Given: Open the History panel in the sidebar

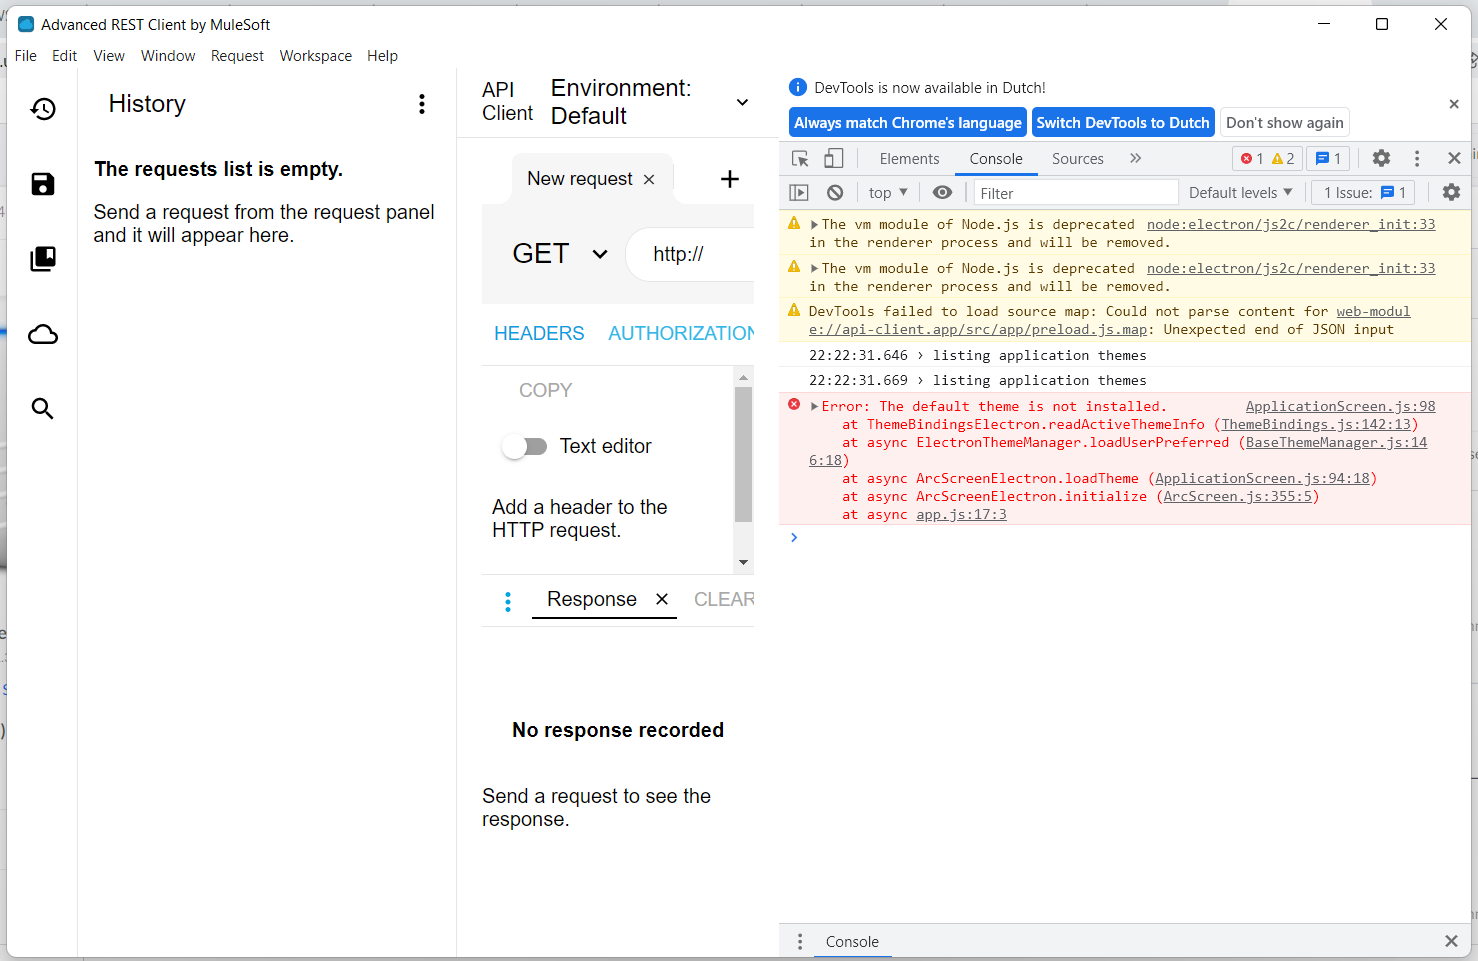Looking at the screenshot, I should (x=43, y=108).
